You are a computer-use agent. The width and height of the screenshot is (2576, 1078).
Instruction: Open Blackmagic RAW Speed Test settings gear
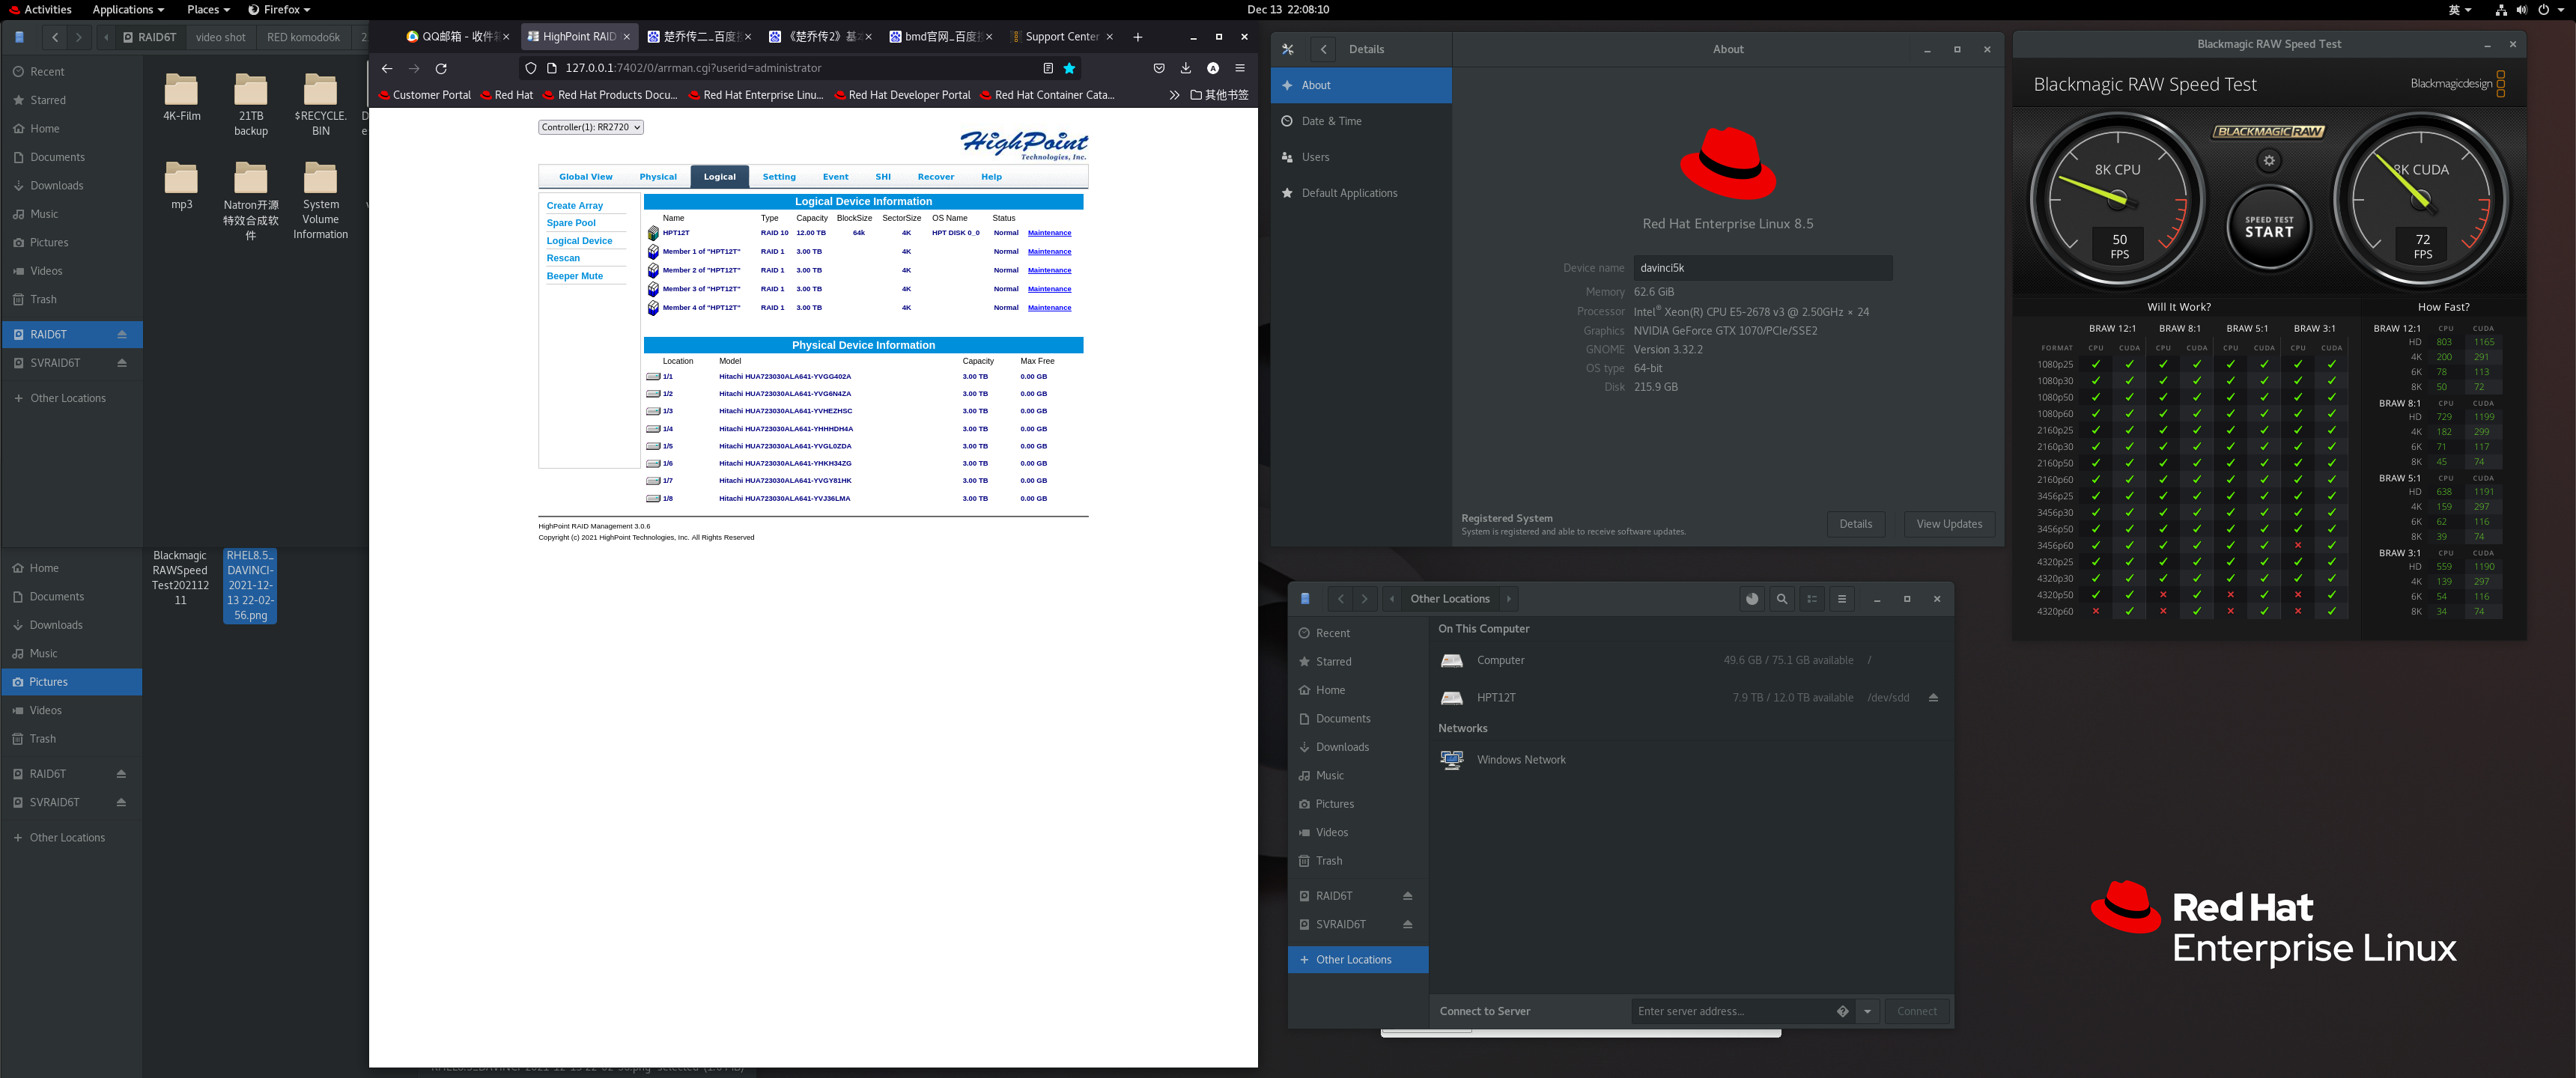(2268, 161)
